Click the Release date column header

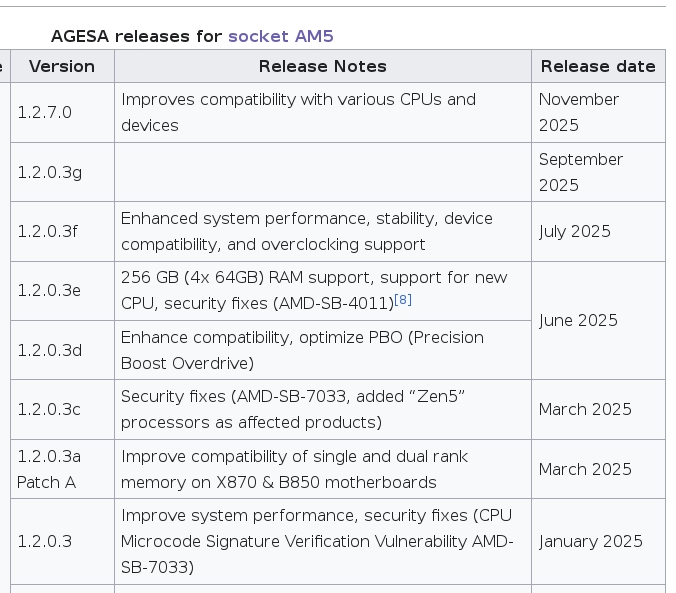coord(598,66)
